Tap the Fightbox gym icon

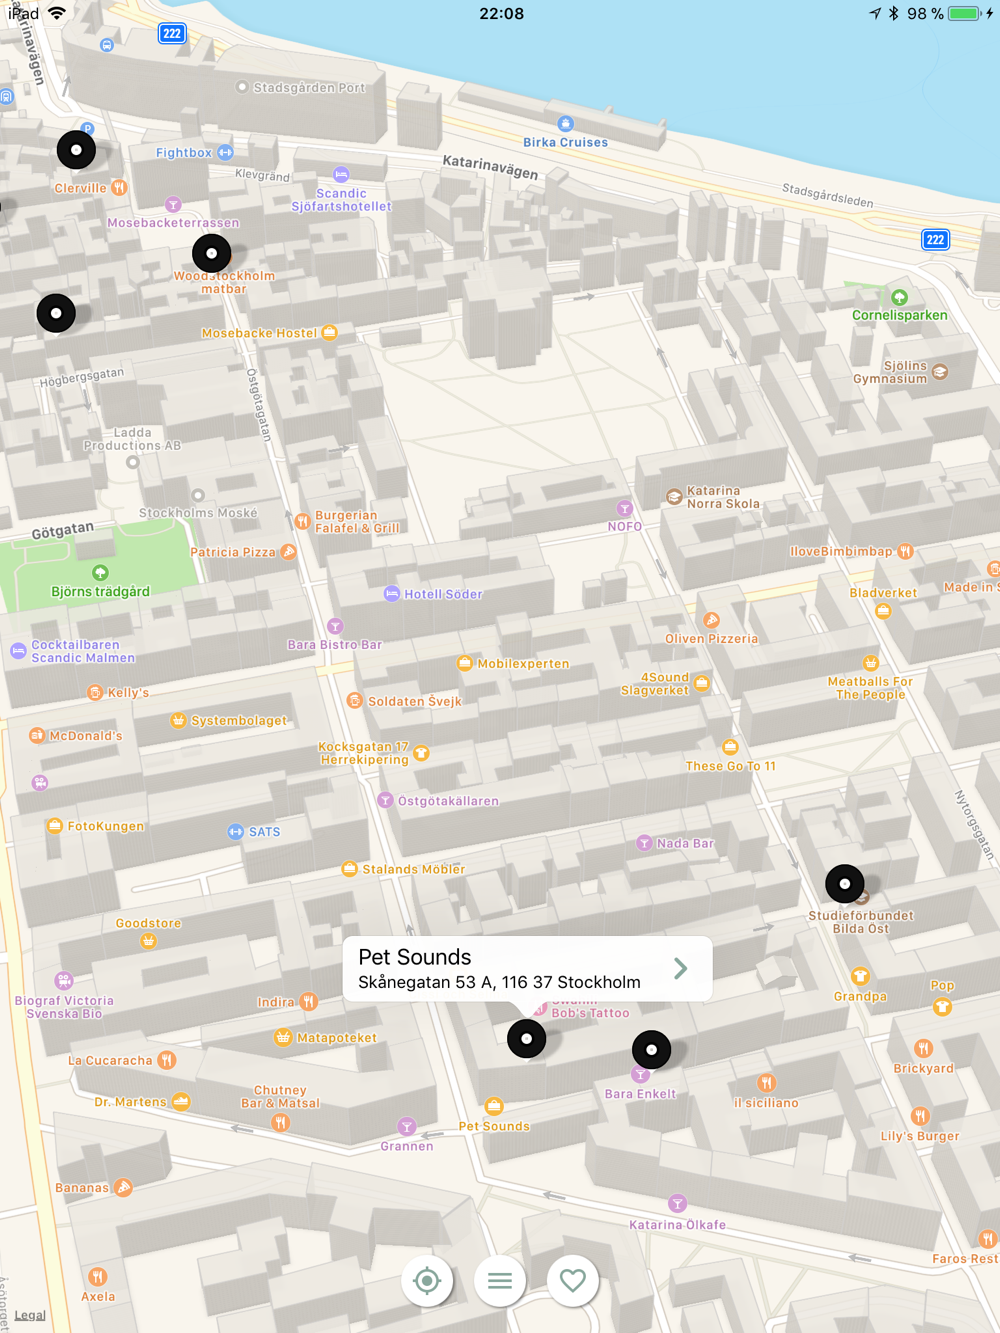(225, 152)
